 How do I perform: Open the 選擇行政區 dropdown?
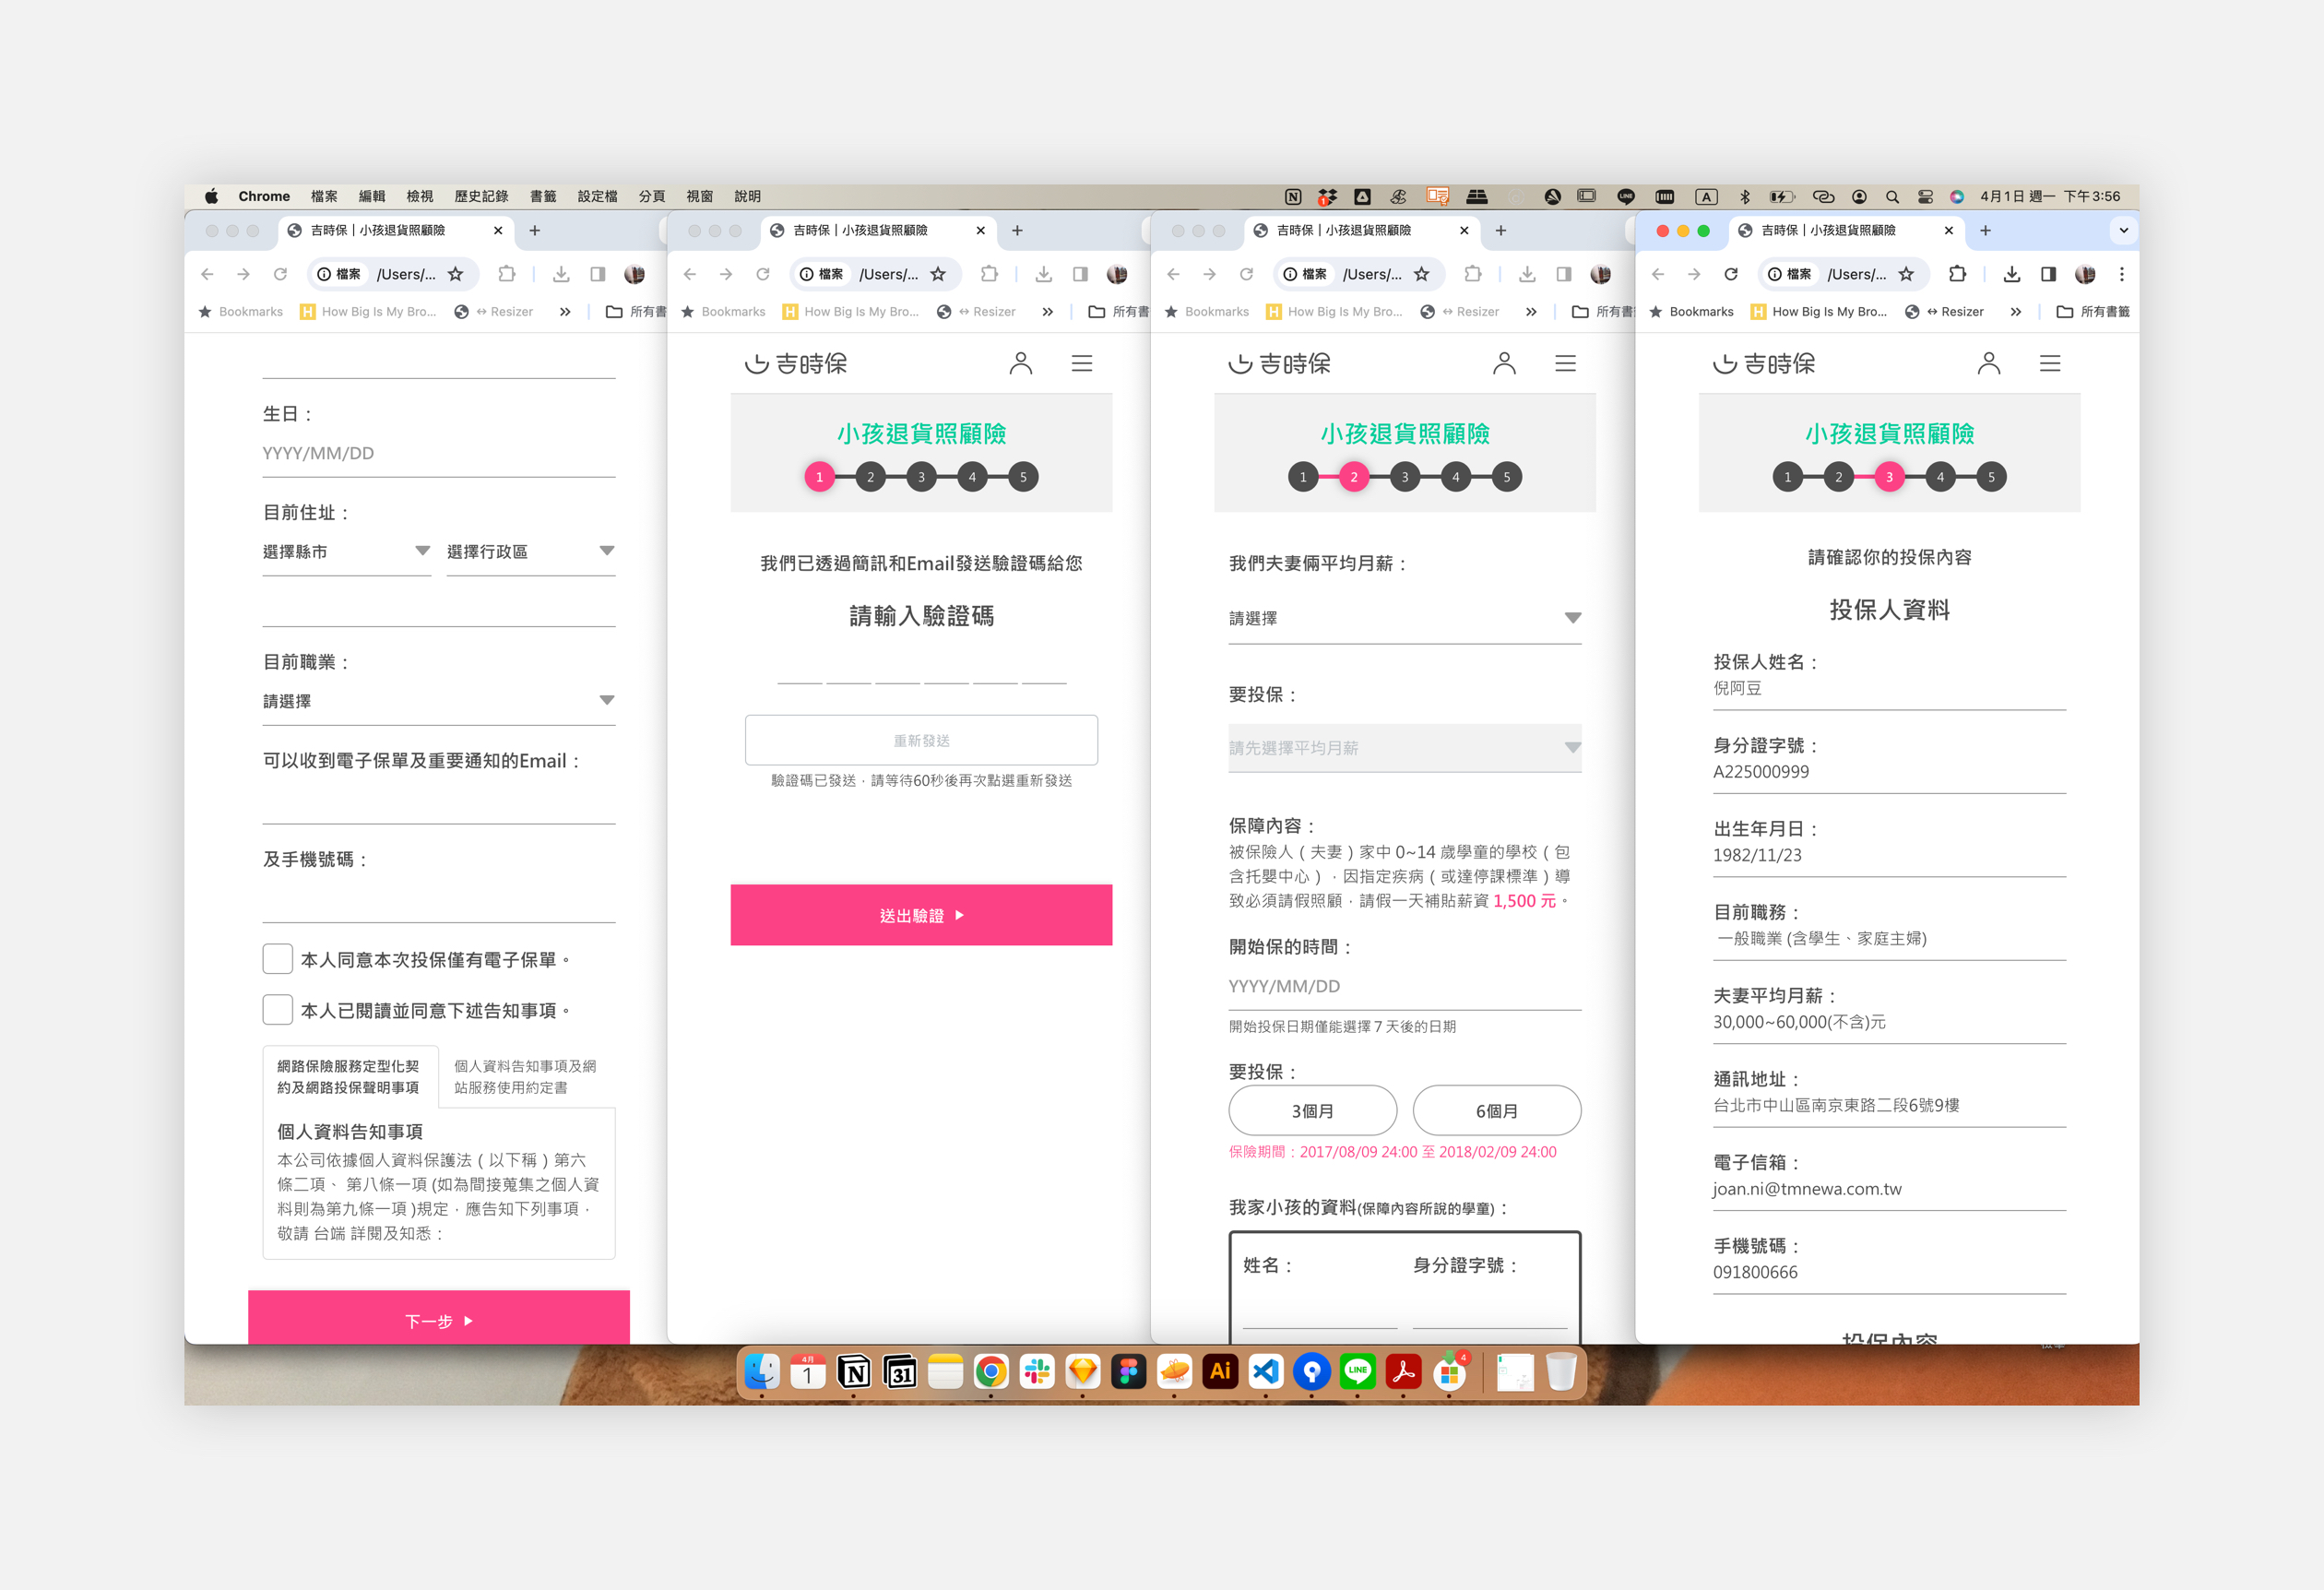pos(531,552)
